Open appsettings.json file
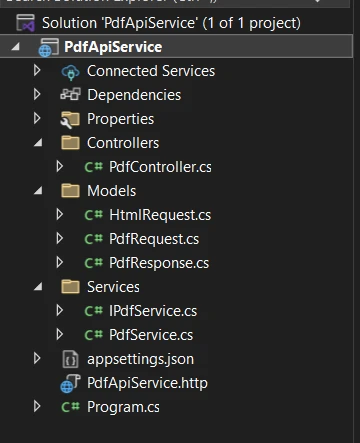The height and width of the screenshot is (443, 360). coord(140,360)
